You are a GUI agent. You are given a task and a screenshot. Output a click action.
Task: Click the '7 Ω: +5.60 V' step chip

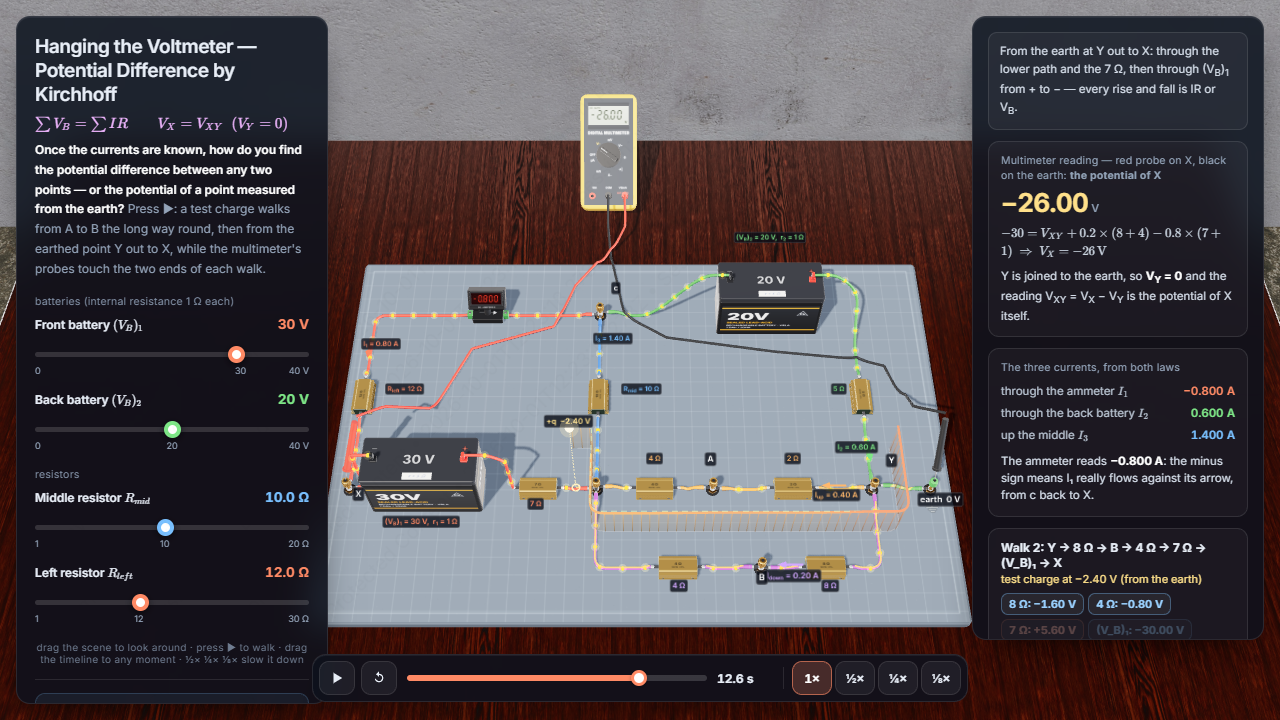pyautogui.click(x=1041, y=630)
